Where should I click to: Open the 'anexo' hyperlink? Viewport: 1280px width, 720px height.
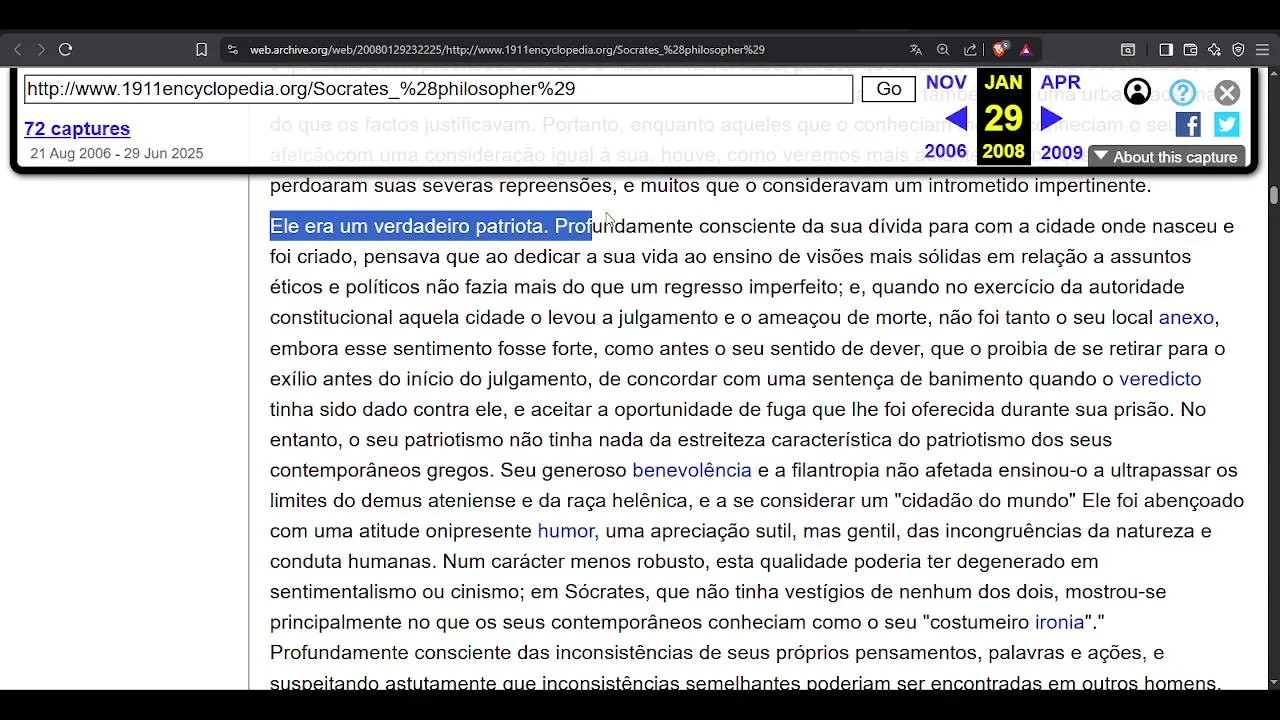1186,318
